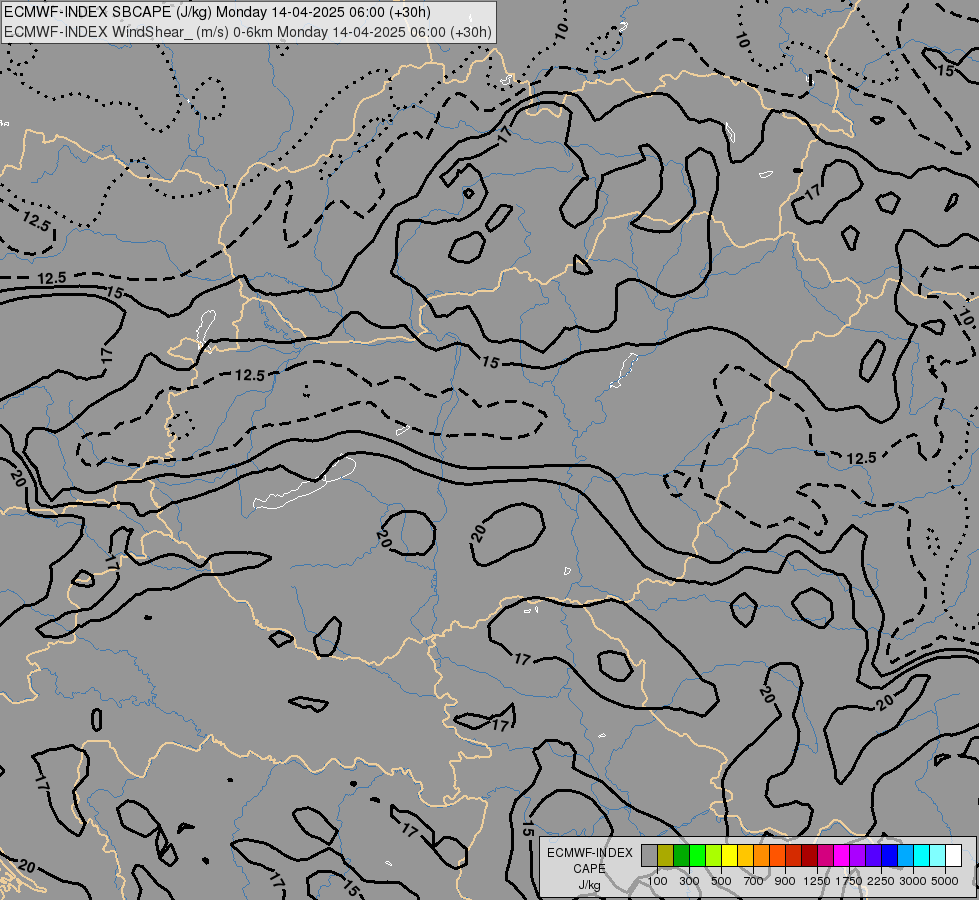Choose the cyan legend swatch
This screenshot has width=979, height=900.
point(922,855)
